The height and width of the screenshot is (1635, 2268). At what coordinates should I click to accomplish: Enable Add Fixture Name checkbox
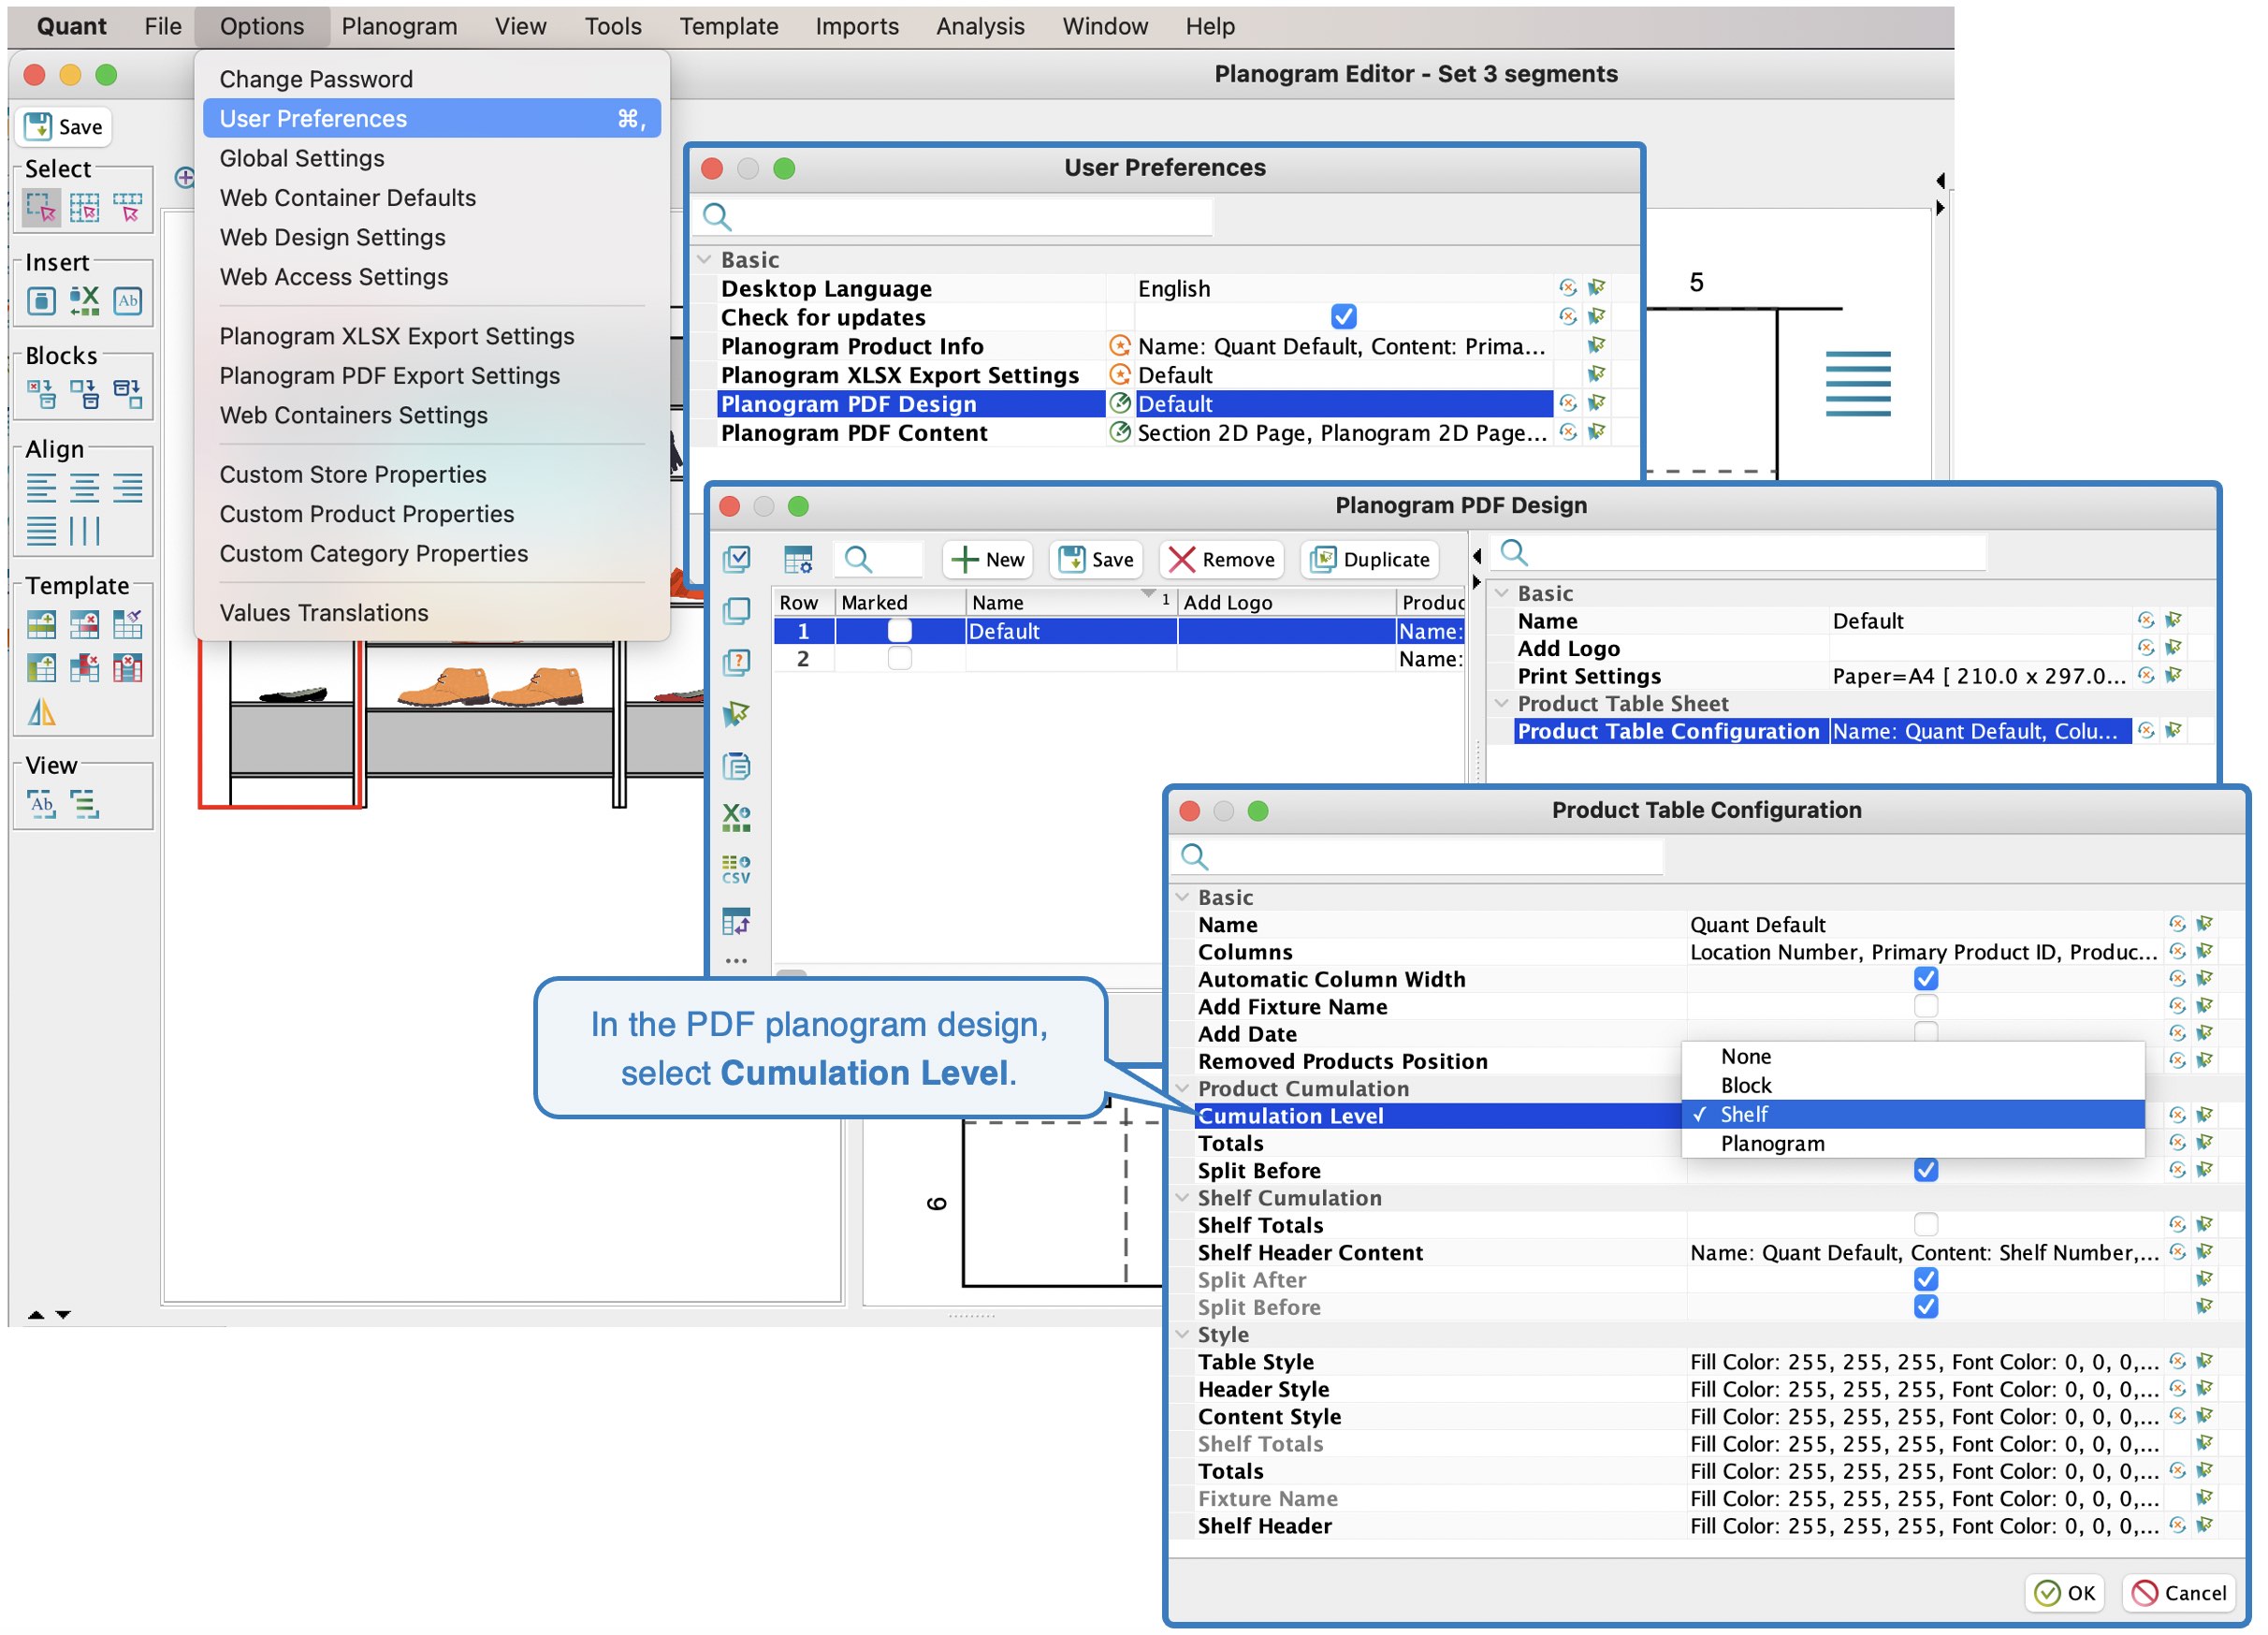[x=1926, y=1006]
